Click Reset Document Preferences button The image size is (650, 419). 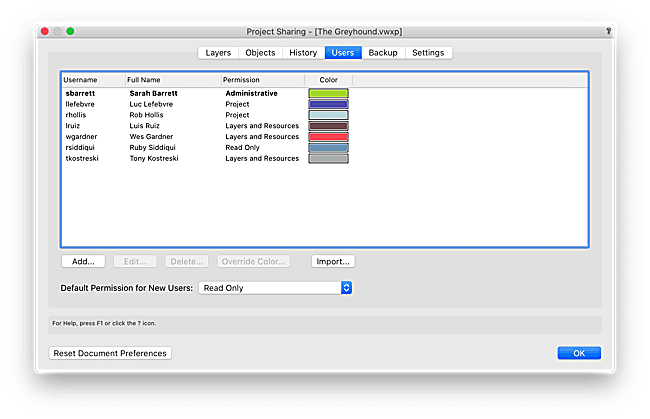[110, 353]
